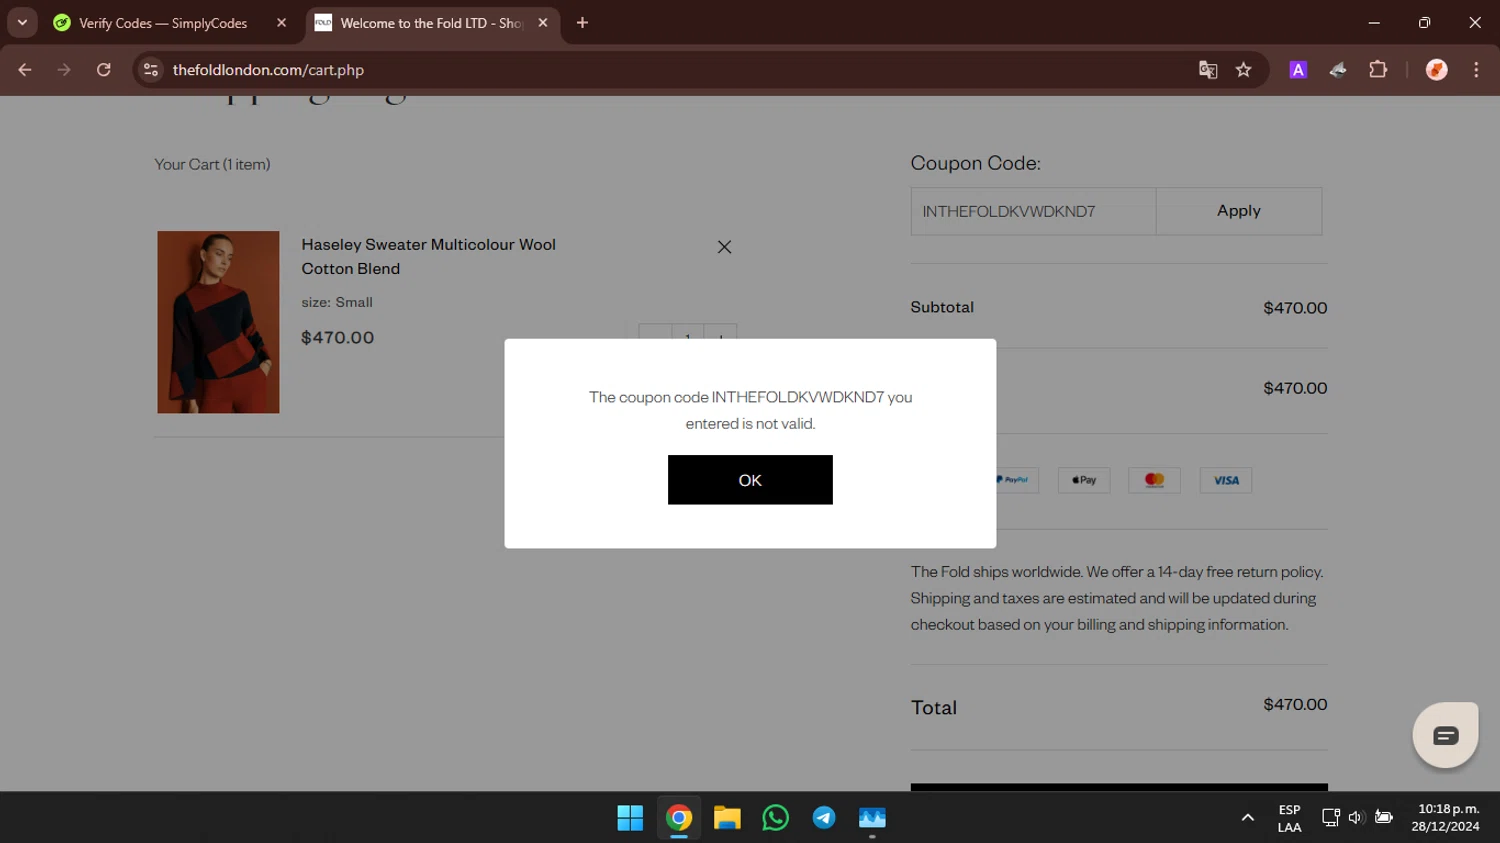1500x843 pixels.
Task: Click the Apply coupon button
Action: [x=1238, y=211]
